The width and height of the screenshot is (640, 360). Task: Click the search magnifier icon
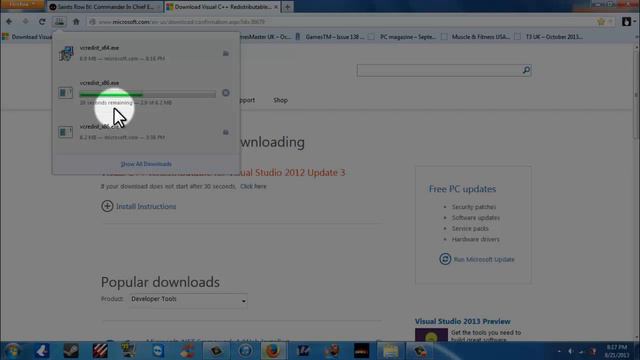527,70
